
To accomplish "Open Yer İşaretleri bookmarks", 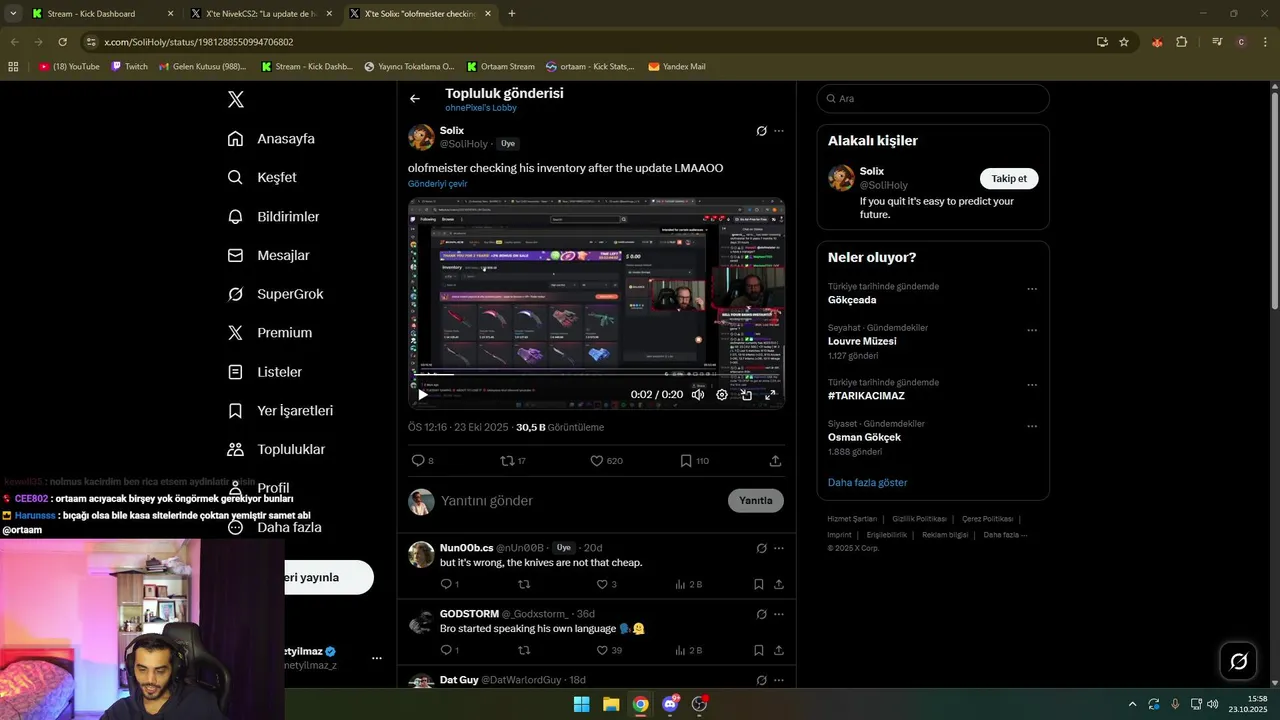I will (280, 411).
